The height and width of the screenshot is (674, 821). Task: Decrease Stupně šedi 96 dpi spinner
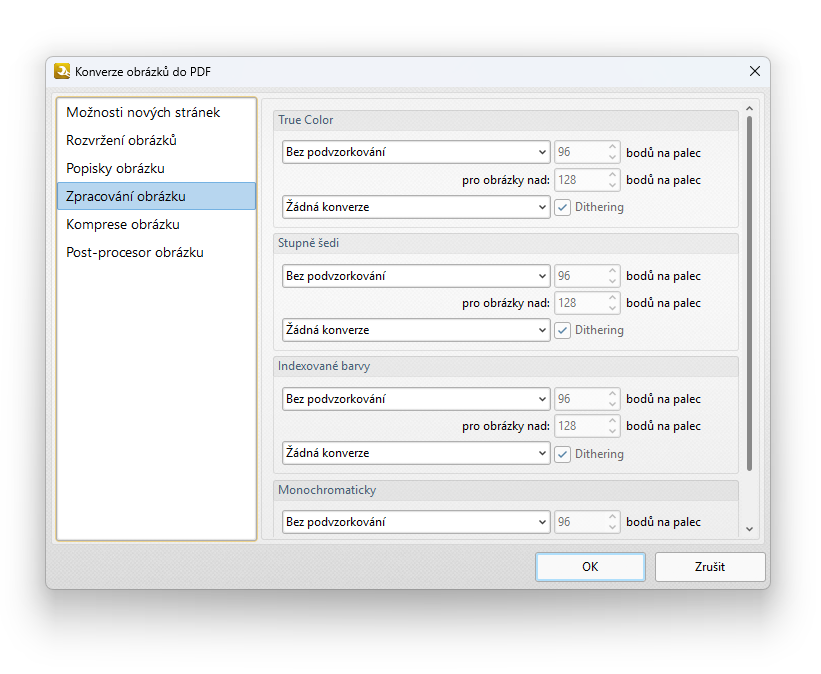point(613,281)
